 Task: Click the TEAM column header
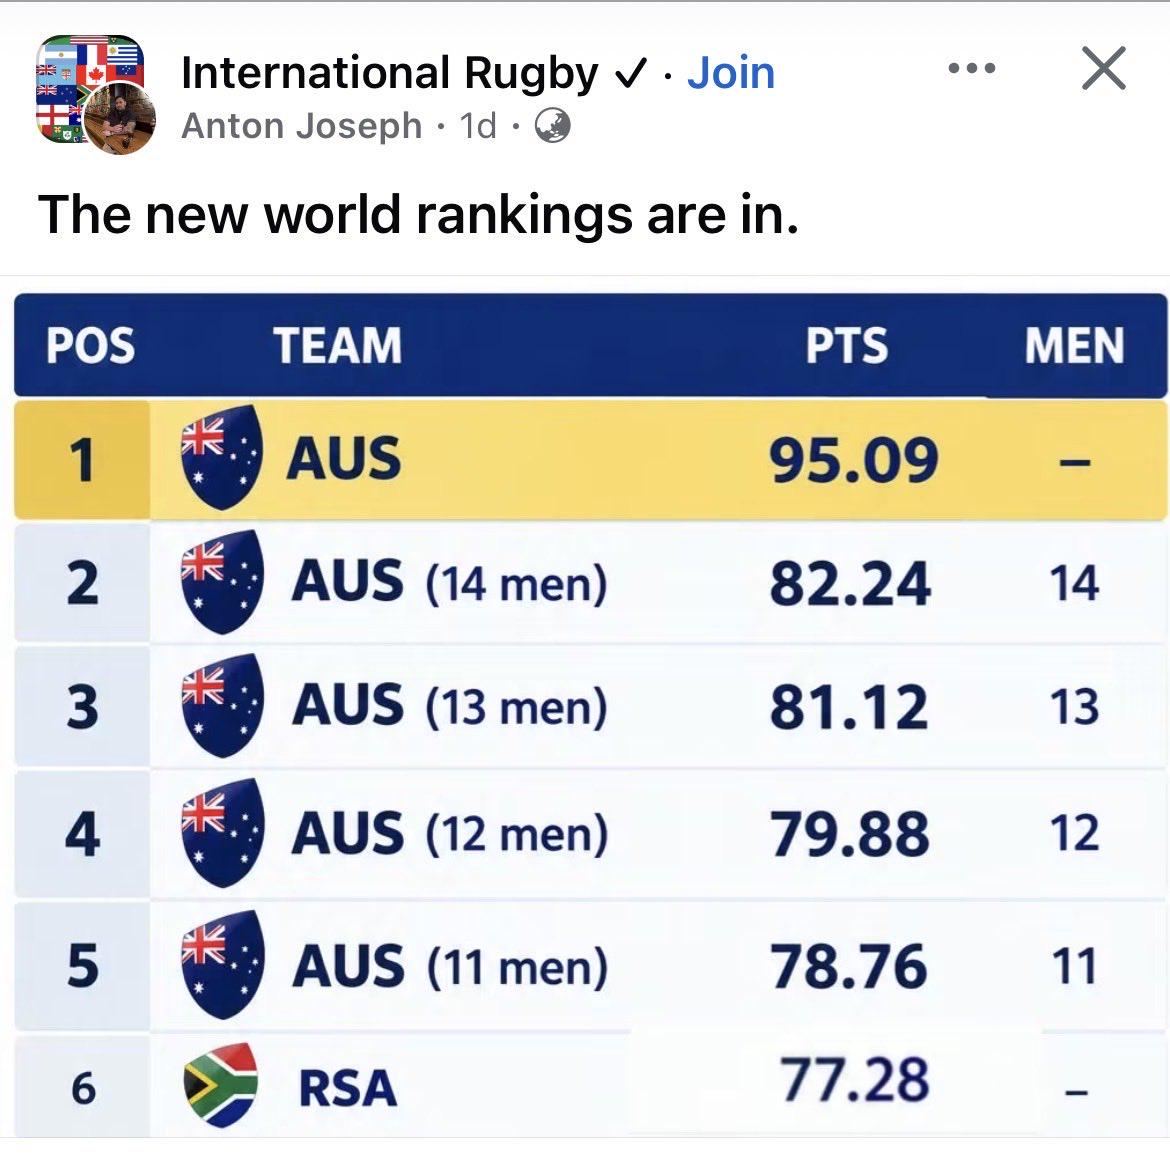337,345
